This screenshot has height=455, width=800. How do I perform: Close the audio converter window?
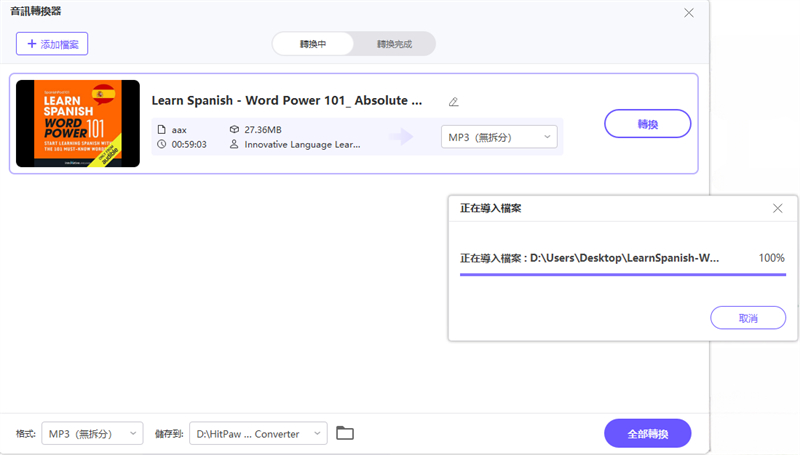pyautogui.click(x=689, y=13)
